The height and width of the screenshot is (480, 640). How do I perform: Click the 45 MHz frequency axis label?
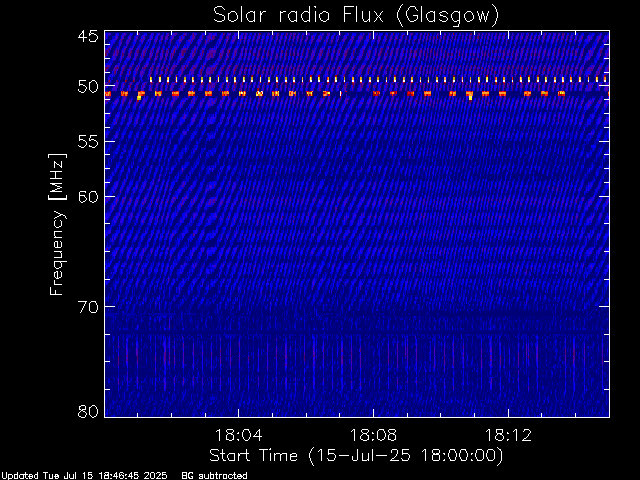point(87,37)
